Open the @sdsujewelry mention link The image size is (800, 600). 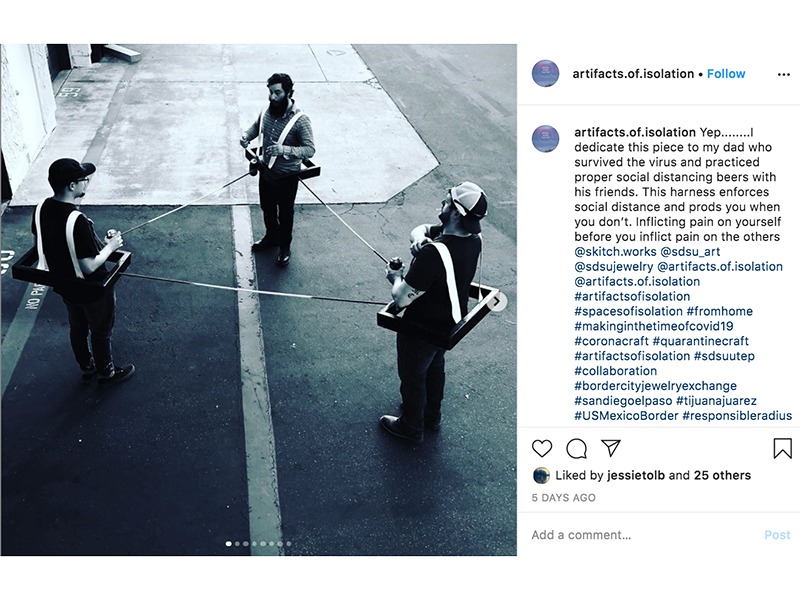point(614,266)
